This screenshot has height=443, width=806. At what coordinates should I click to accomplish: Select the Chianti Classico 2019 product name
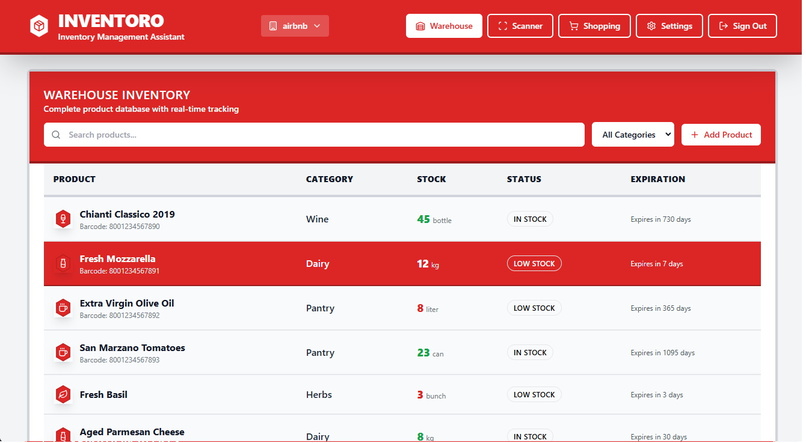127,214
